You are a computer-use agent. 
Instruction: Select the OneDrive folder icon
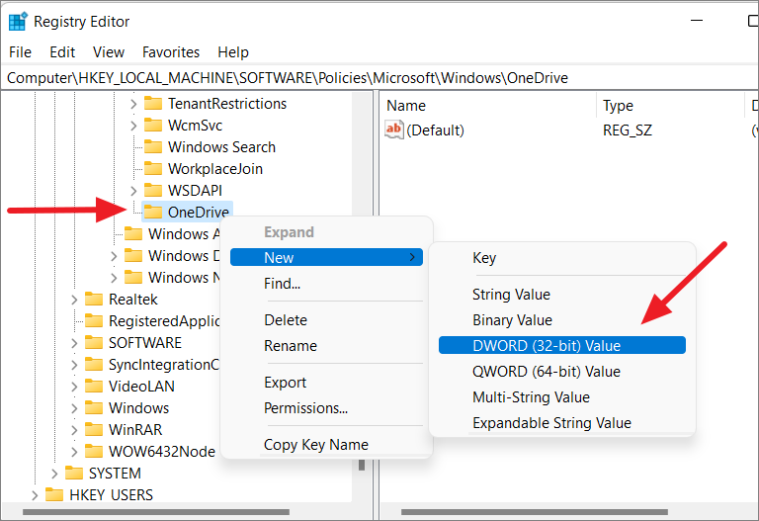pos(153,212)
